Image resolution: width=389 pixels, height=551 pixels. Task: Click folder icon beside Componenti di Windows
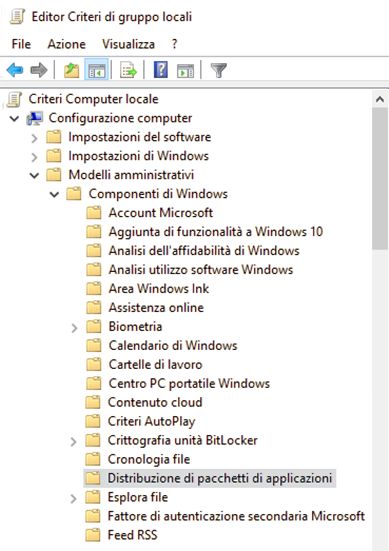pyautogui.click(x=74, y=194)
